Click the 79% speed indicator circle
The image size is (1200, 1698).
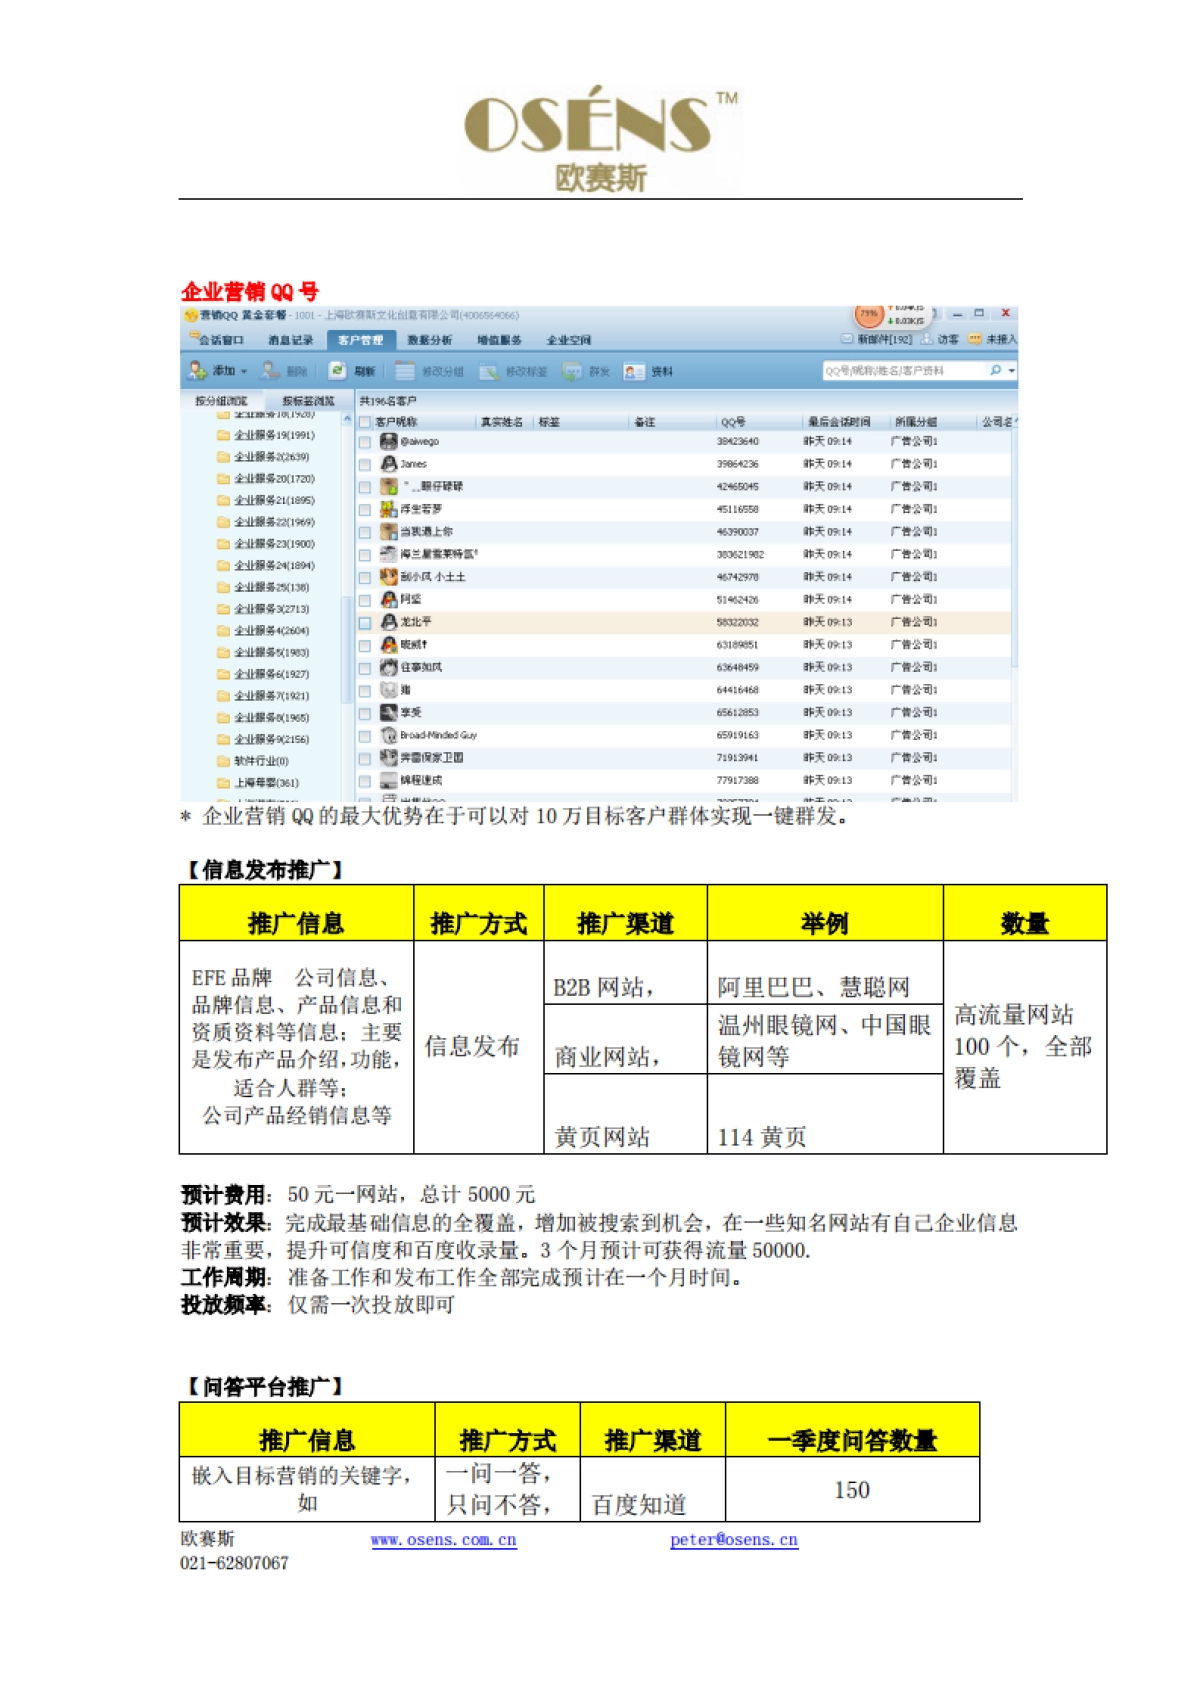coord(869,314)
